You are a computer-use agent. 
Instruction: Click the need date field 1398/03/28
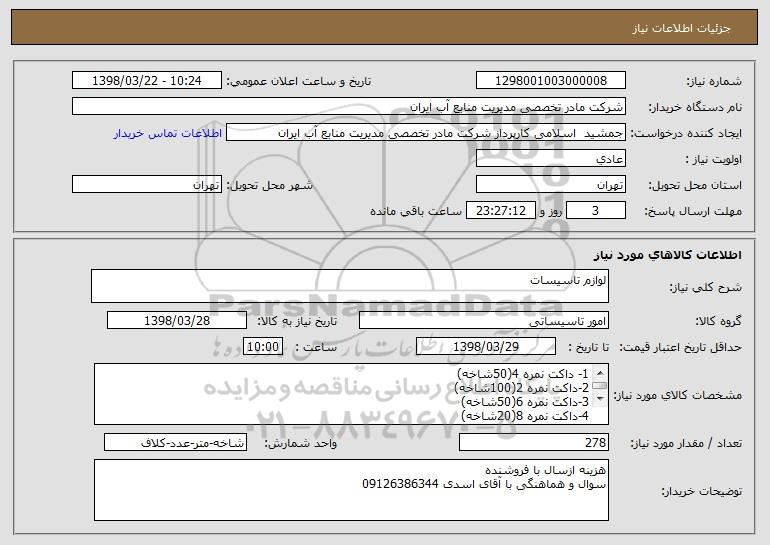click(x=177, y=321)
